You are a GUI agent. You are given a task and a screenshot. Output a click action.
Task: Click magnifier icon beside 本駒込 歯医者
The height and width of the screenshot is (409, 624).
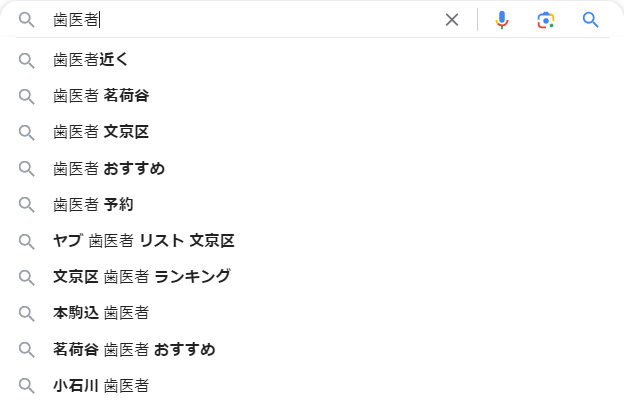click(x=27, y=314)
